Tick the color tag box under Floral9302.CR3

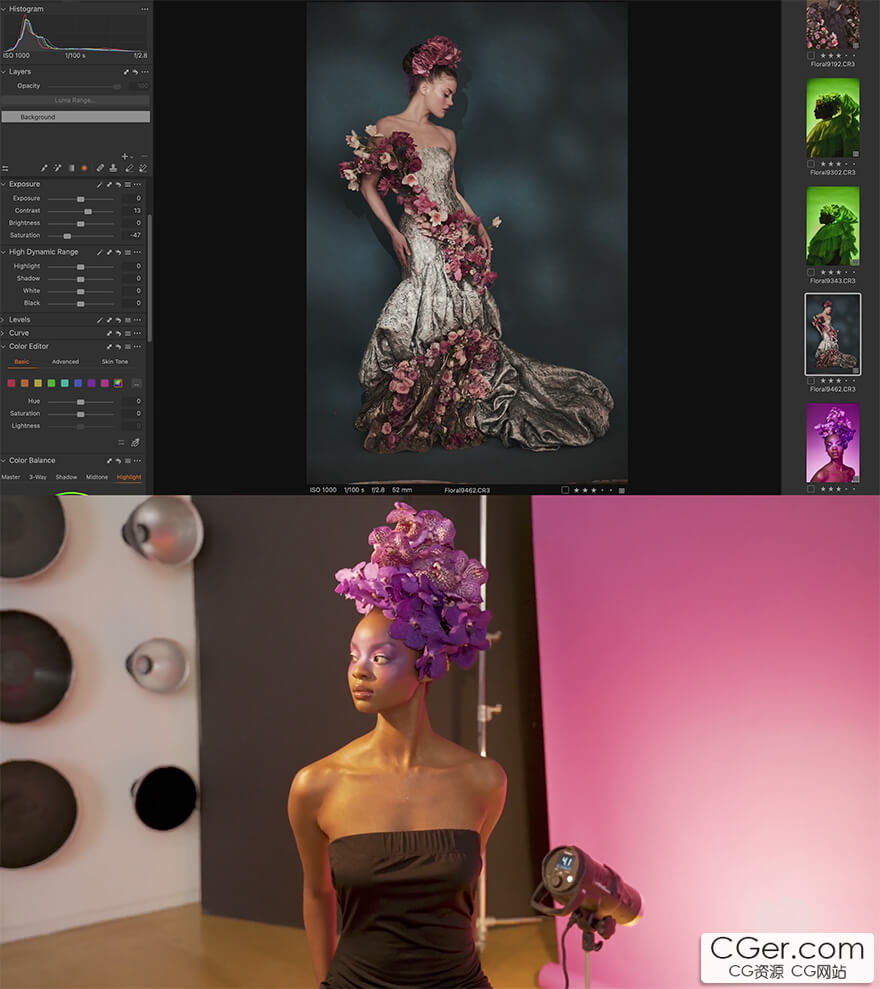point(811,164)
